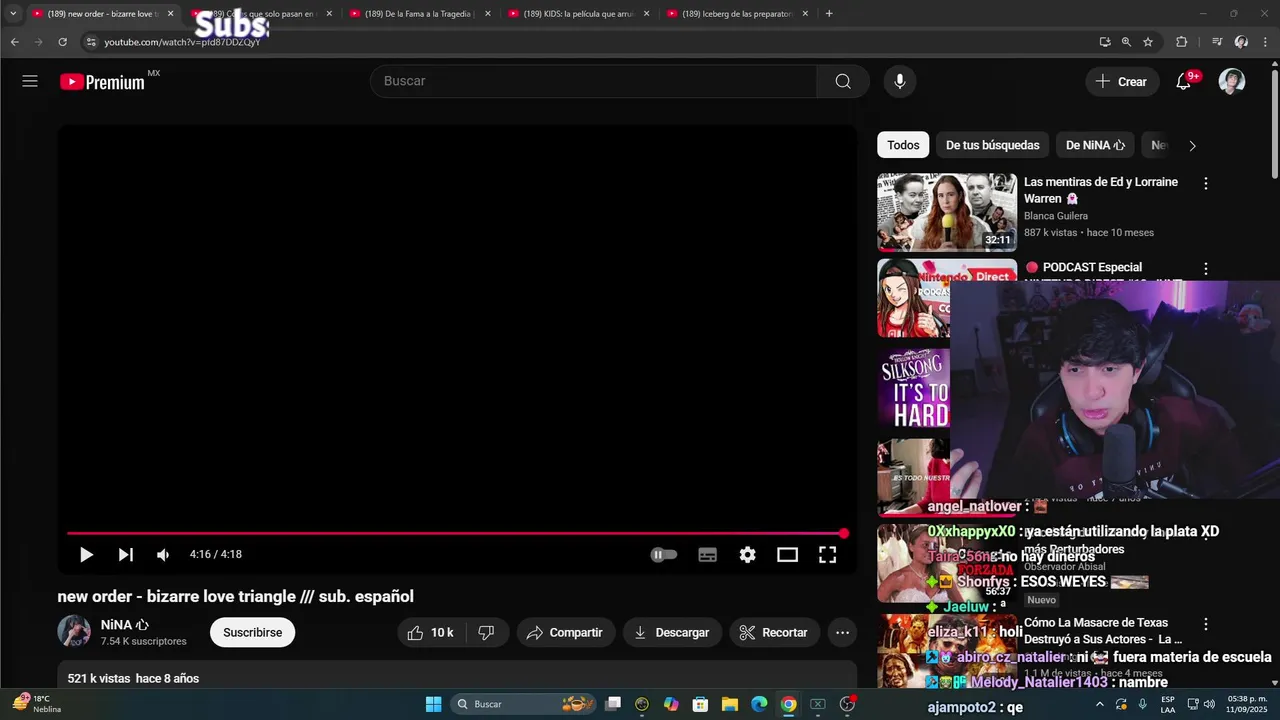Open Chrome three-dot menu

pos(1265,42)
